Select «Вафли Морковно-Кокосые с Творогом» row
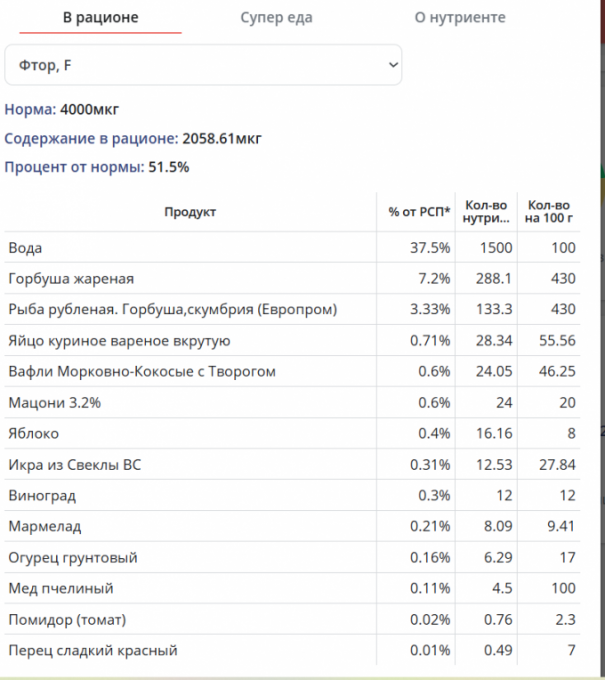Viewport: 605px width, 680px height. pos(141,372)
